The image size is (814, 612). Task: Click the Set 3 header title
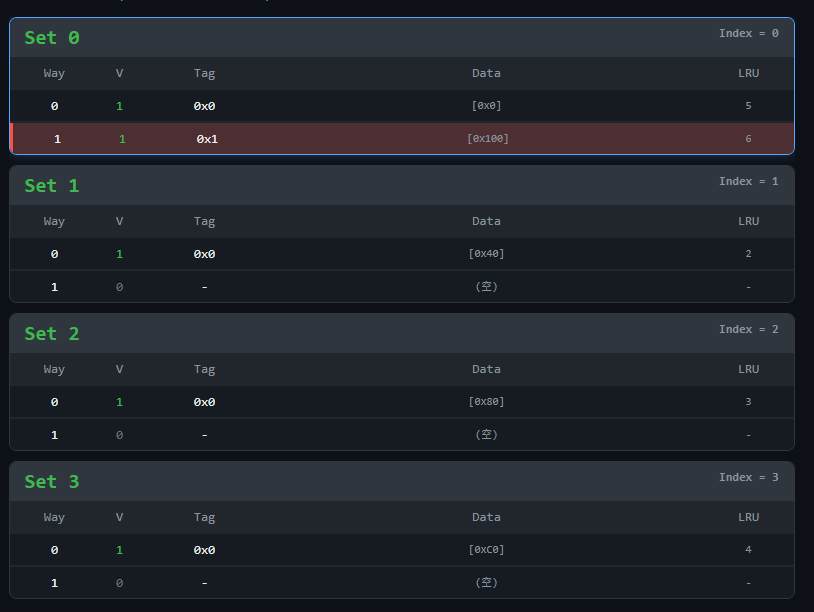(52, 482)
